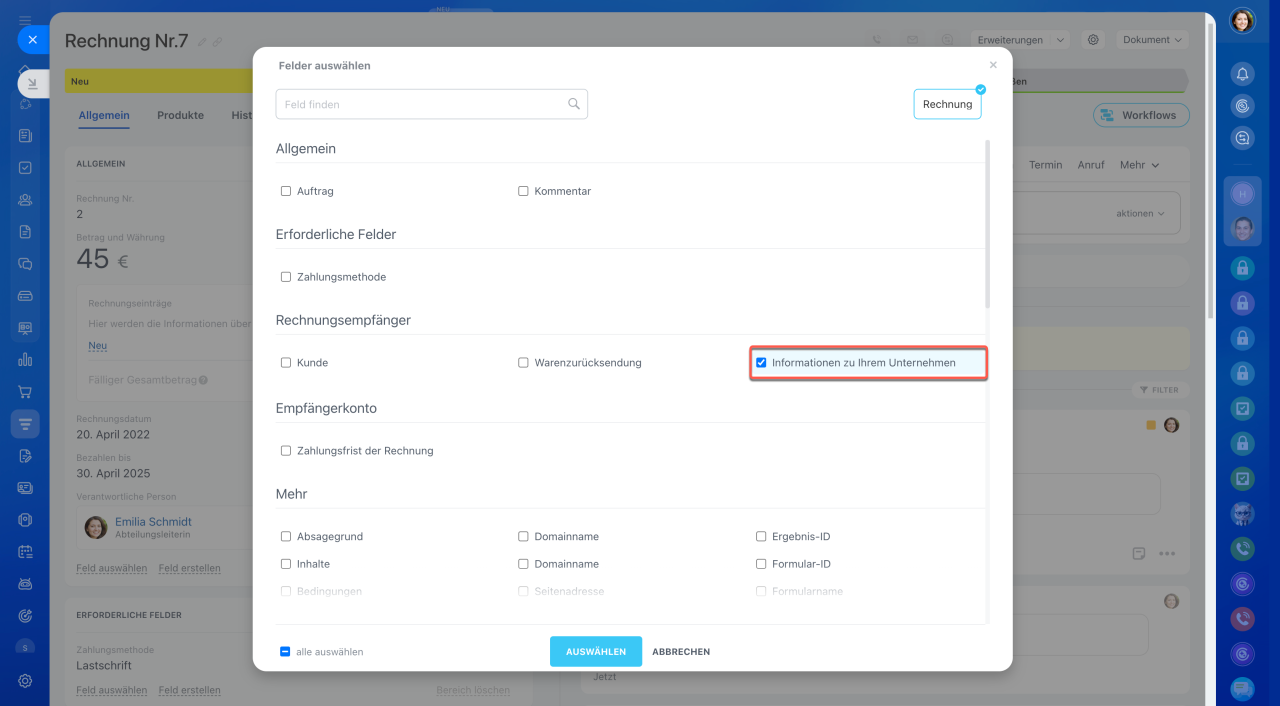Check the Formular-ID checkbox

pyautogui.click(x=761, y=564)
